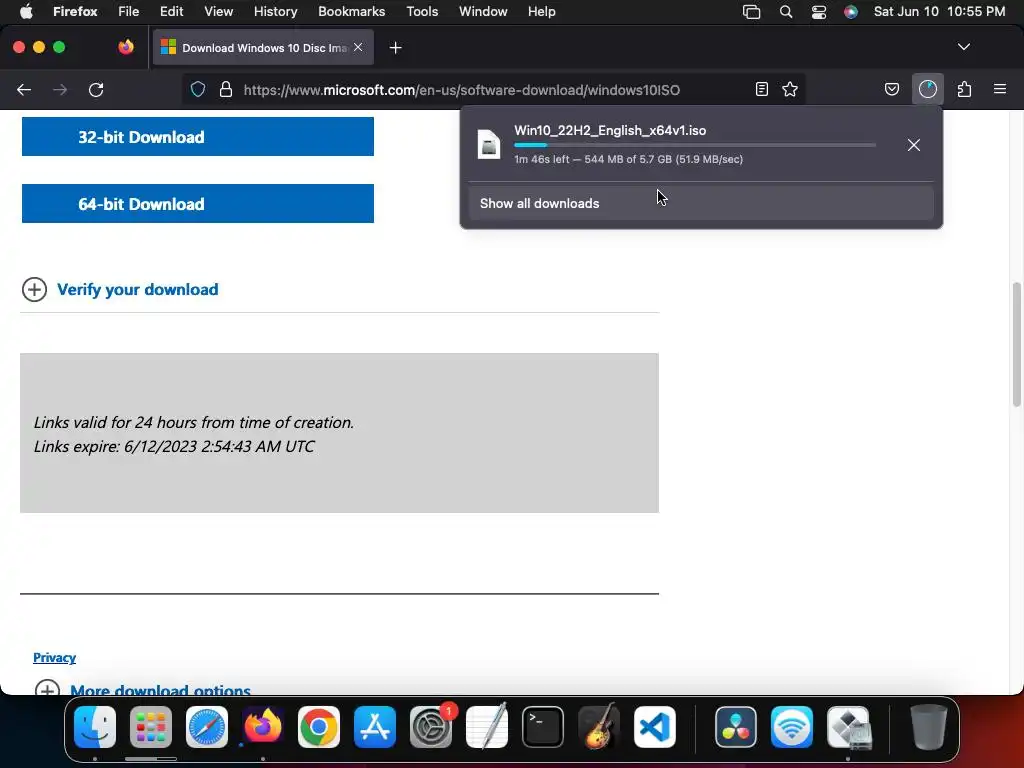Screen dimensions: 1024x768
Task: Click the download filename Win10_22H2_English_x64v1.iso
Action: click(610, 131)
